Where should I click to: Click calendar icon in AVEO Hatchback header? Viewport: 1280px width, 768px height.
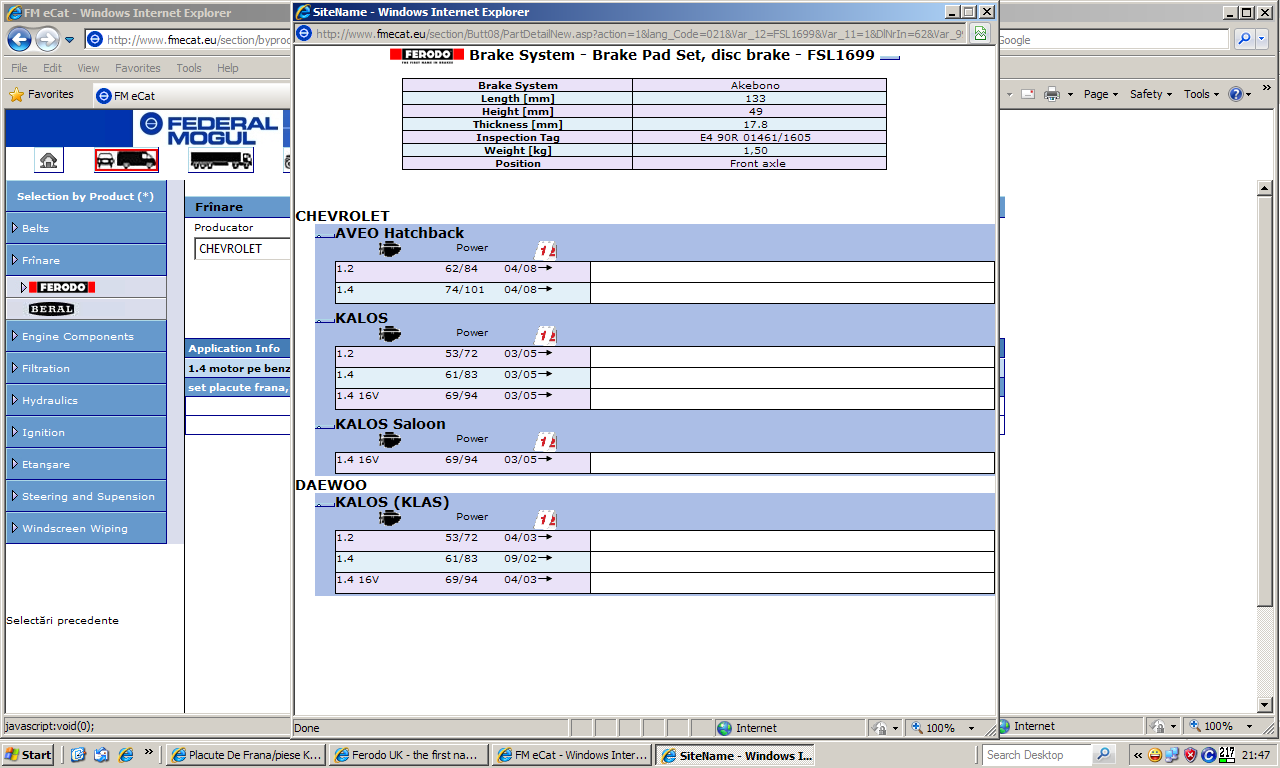pos(546,250)
